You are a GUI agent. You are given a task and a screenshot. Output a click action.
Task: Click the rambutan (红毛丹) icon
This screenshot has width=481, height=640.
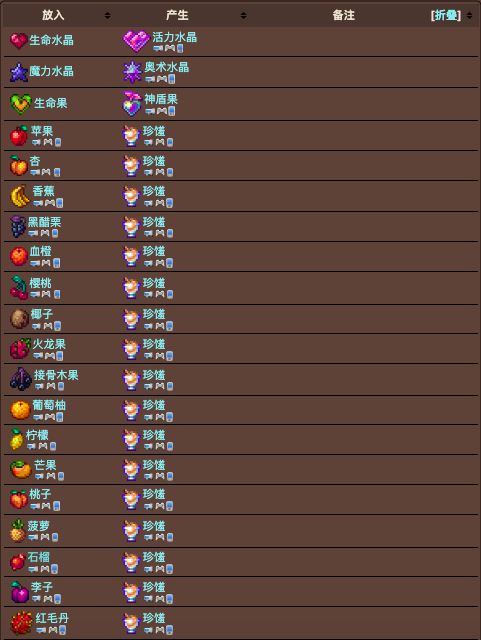tap(21, 623)
